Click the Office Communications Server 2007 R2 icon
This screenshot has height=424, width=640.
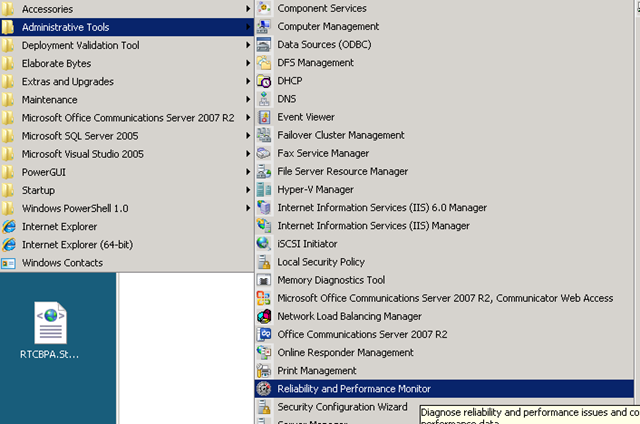(x=264, y=334)
